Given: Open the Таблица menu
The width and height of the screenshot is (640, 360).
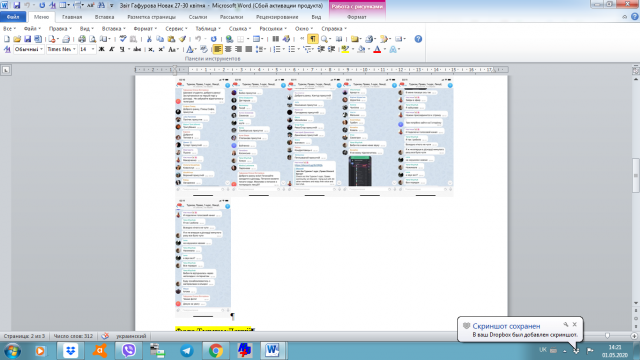Looking at the screenshot, I should (x=208, y=29).
